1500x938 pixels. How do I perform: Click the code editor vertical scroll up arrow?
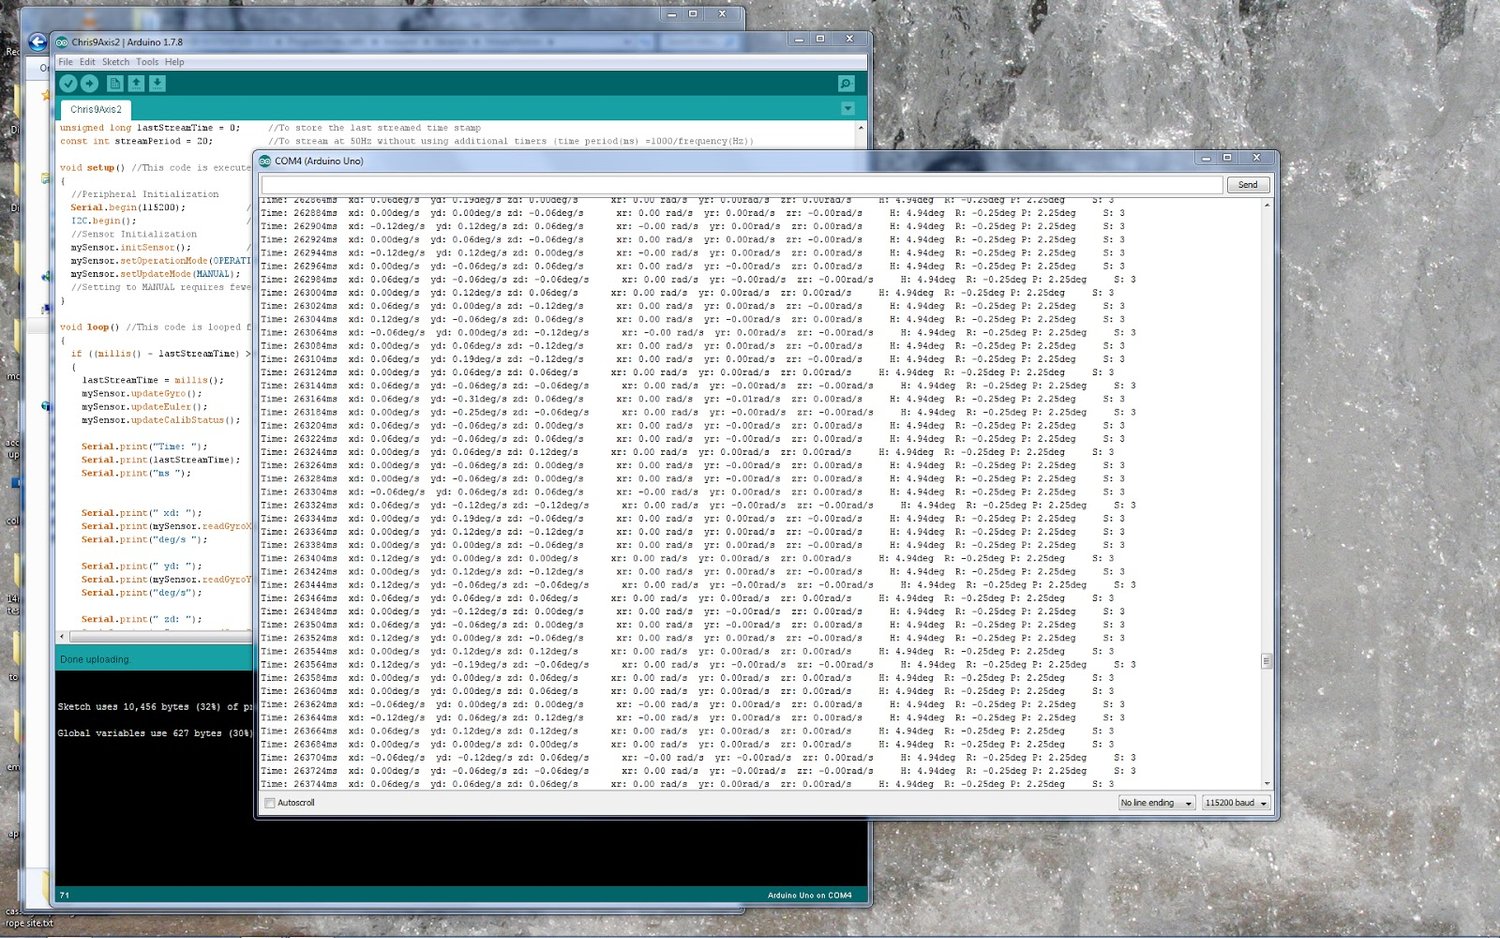861,128
